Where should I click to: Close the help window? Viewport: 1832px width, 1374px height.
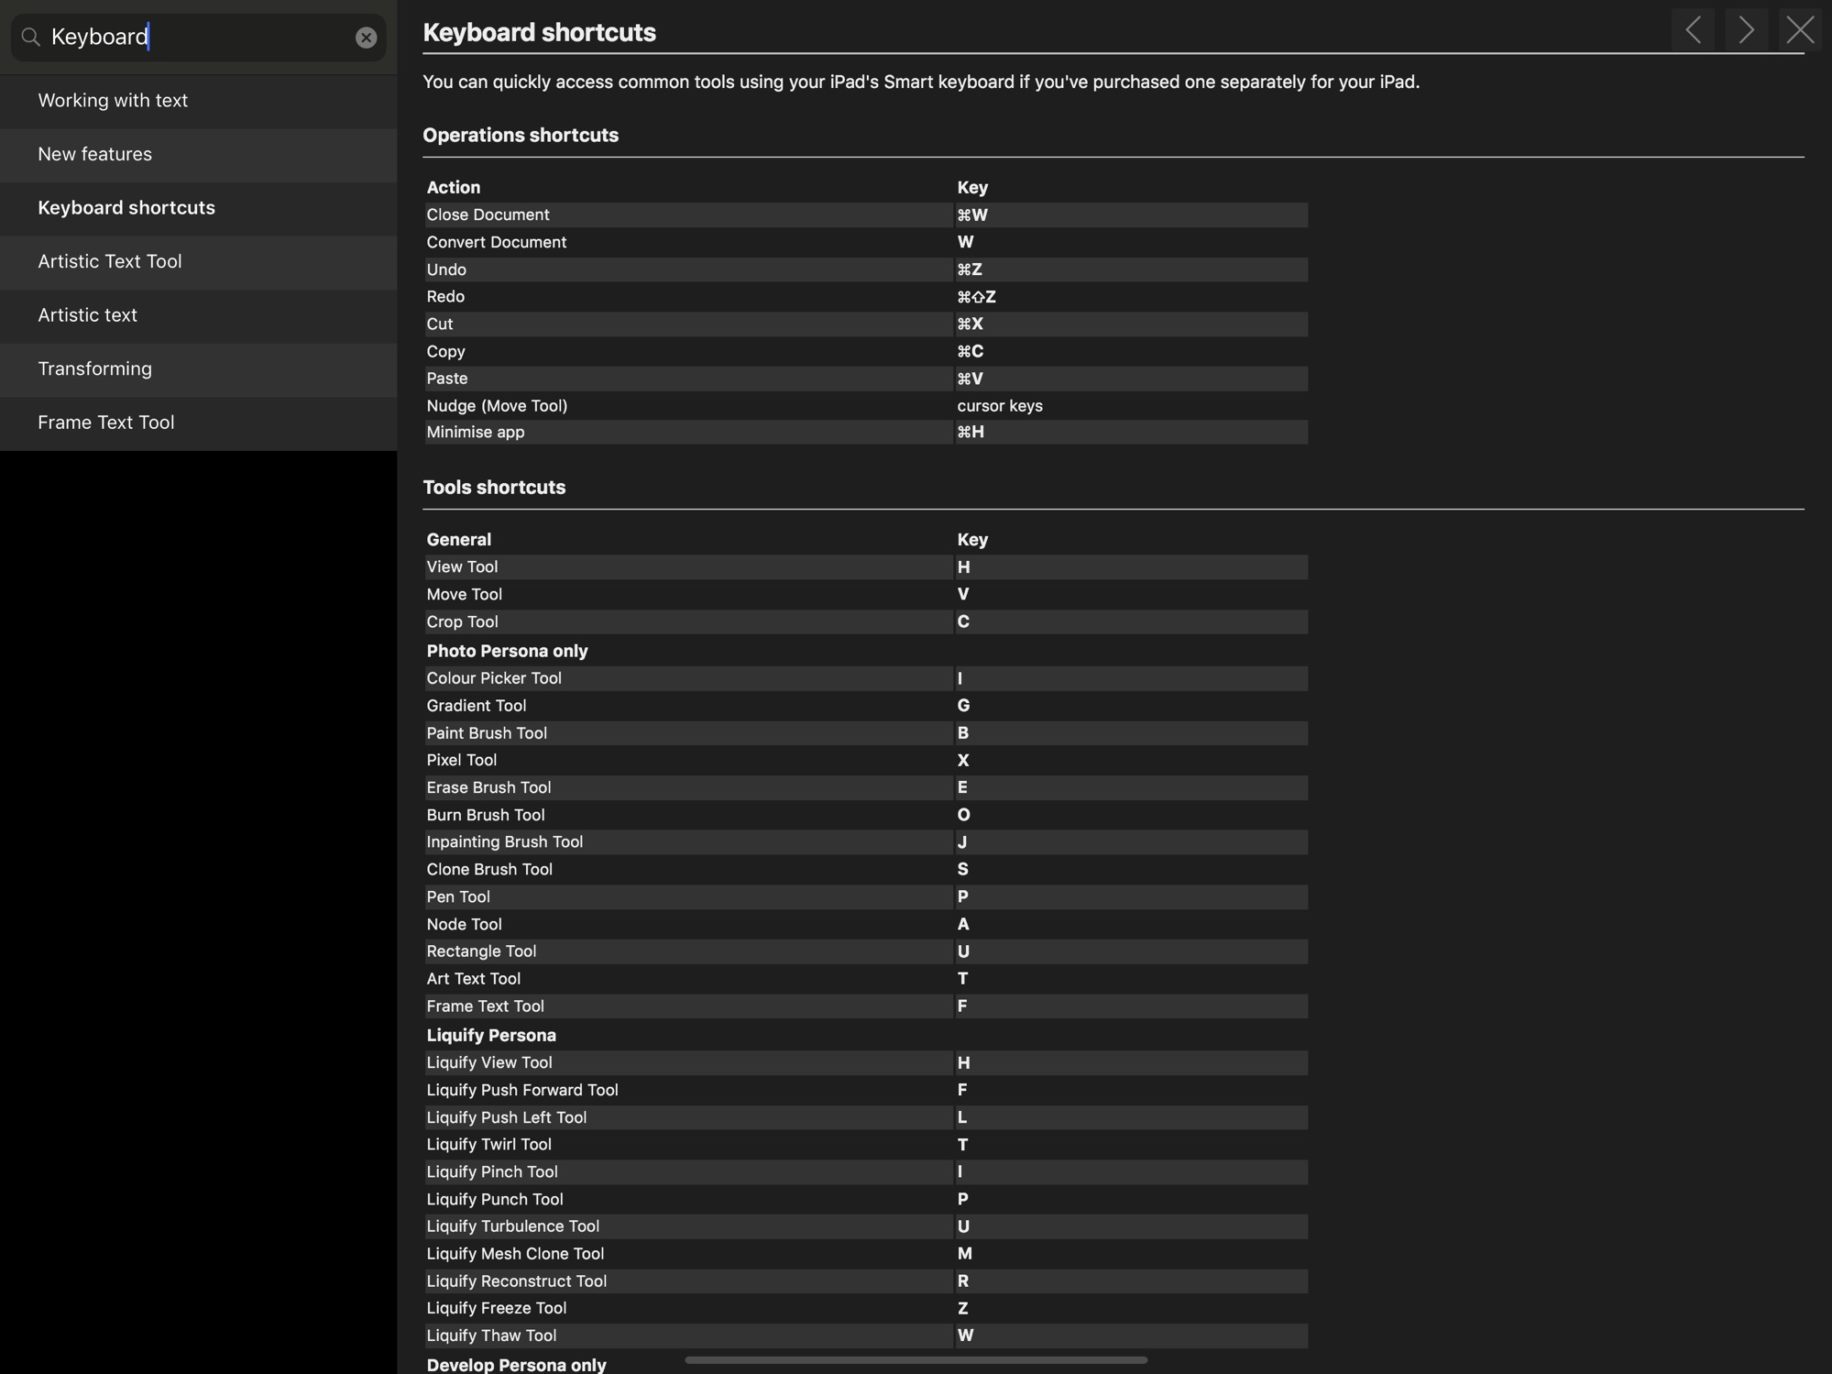coord(1800,30)
